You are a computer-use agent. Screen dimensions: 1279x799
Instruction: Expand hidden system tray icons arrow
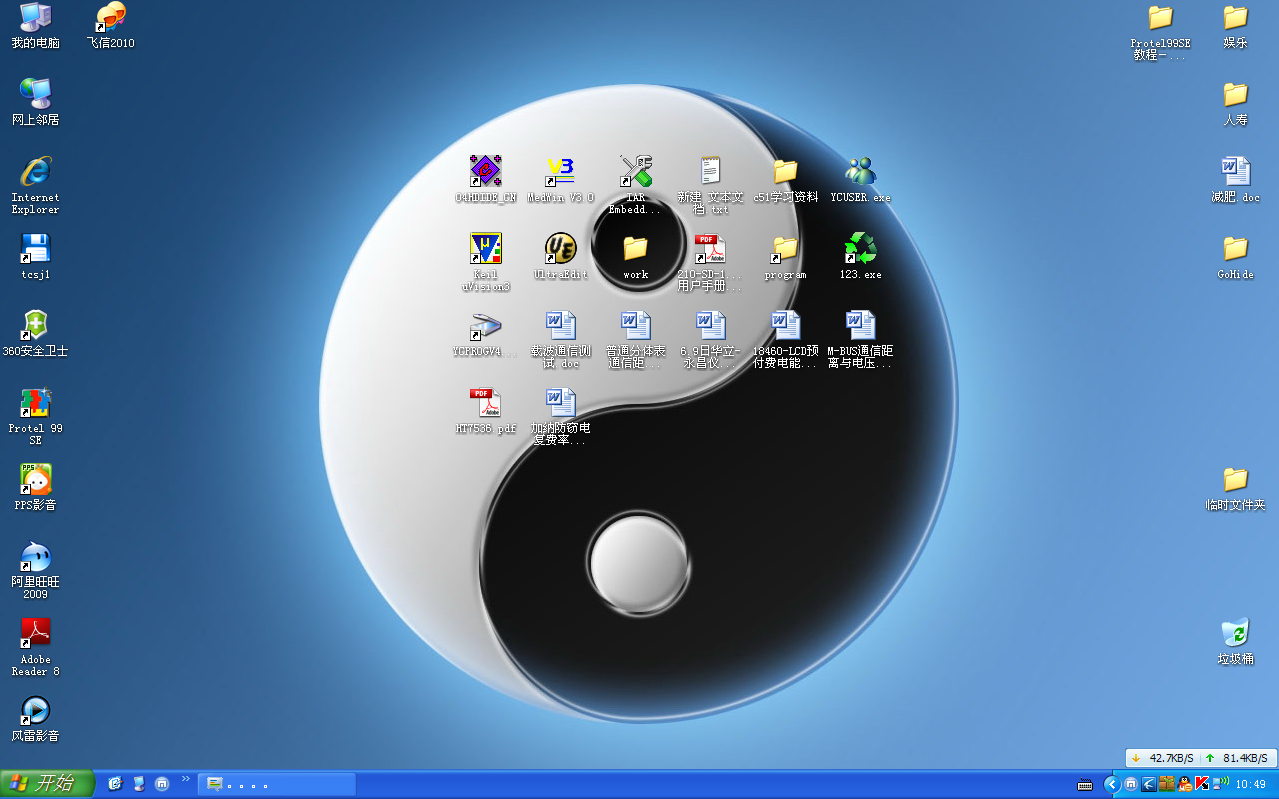[x=1111, y=785]
